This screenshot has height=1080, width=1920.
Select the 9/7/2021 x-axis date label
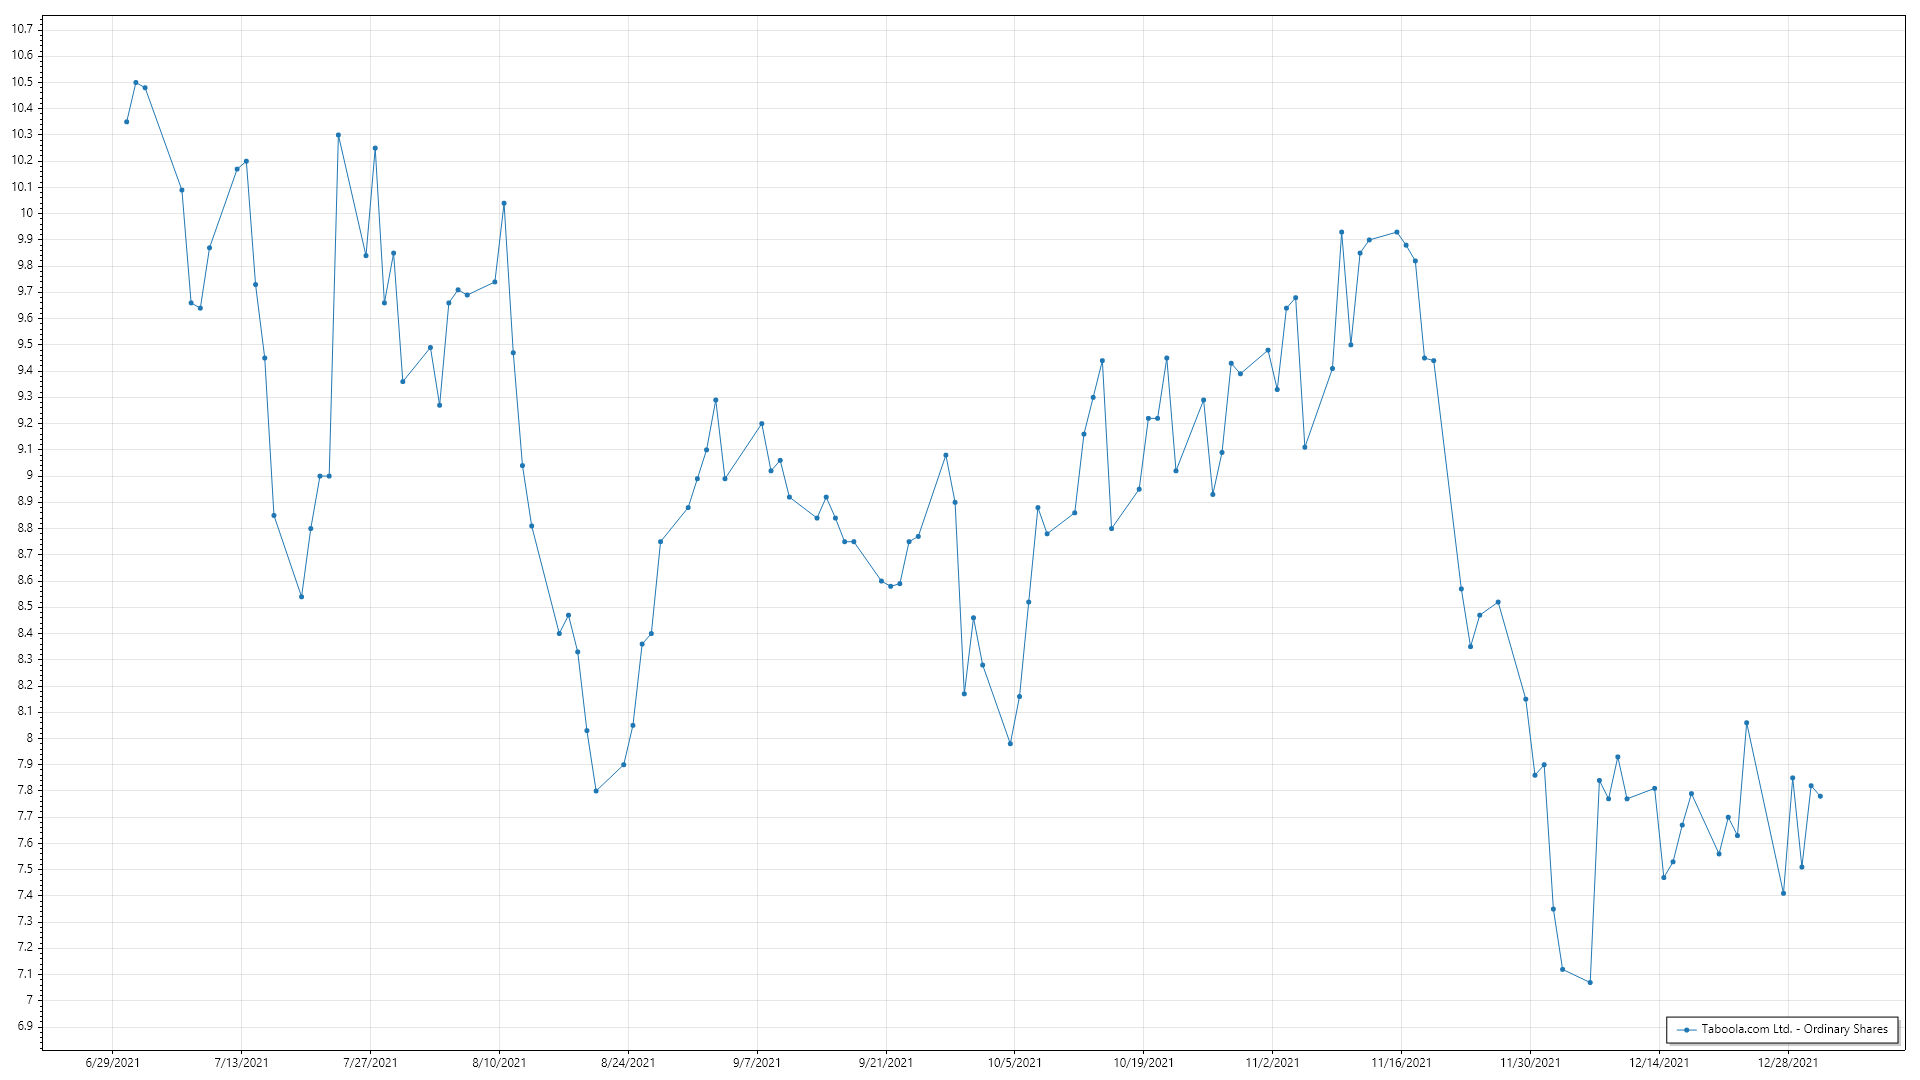point(757,1063)
